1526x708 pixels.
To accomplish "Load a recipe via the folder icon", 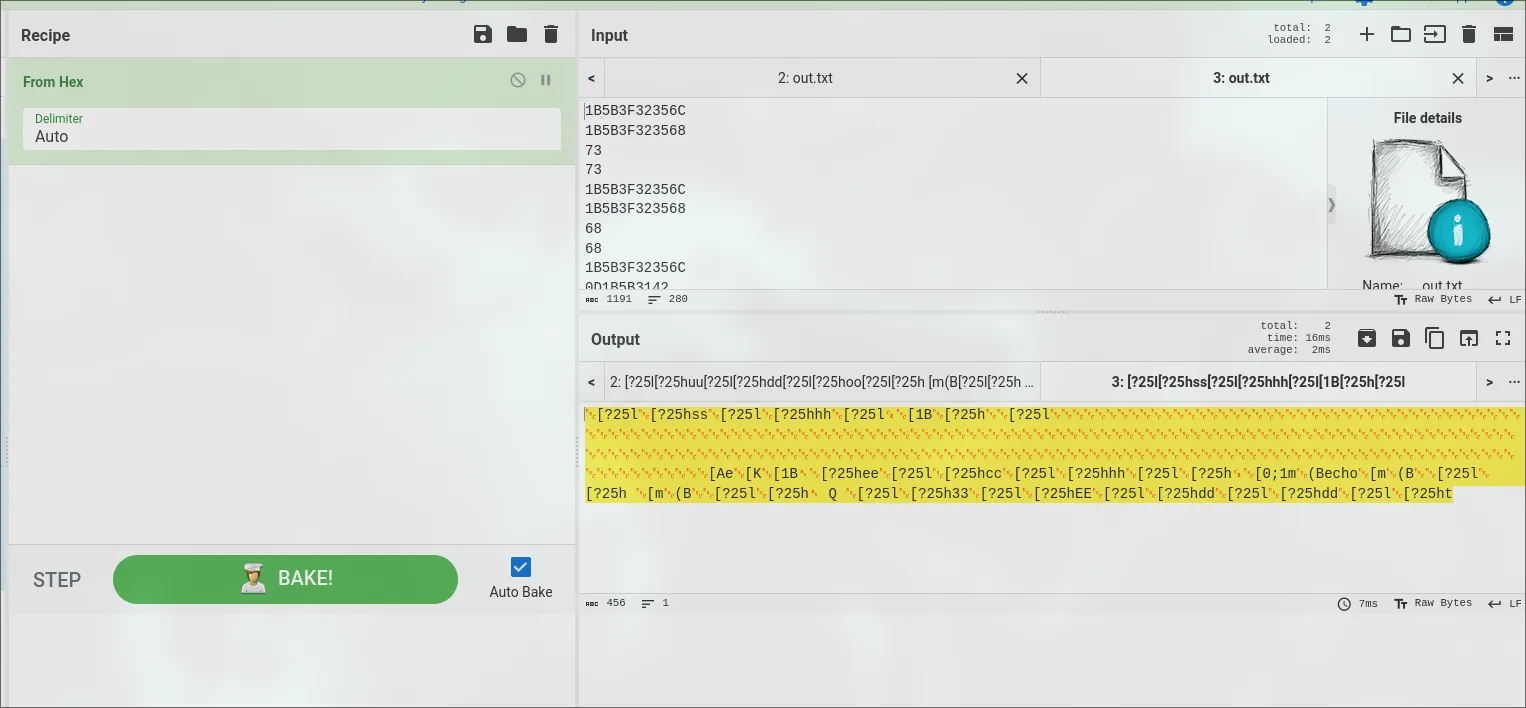I will (517, 35).
